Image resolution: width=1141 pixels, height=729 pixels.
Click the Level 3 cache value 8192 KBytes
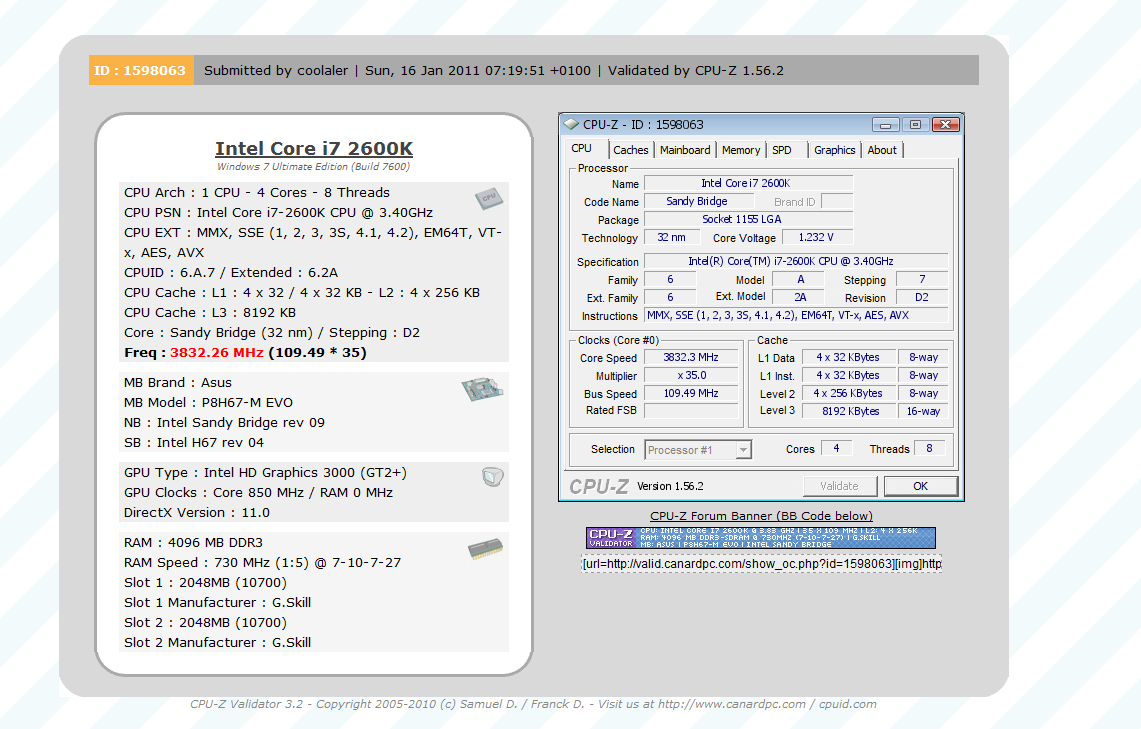[850, 411]
